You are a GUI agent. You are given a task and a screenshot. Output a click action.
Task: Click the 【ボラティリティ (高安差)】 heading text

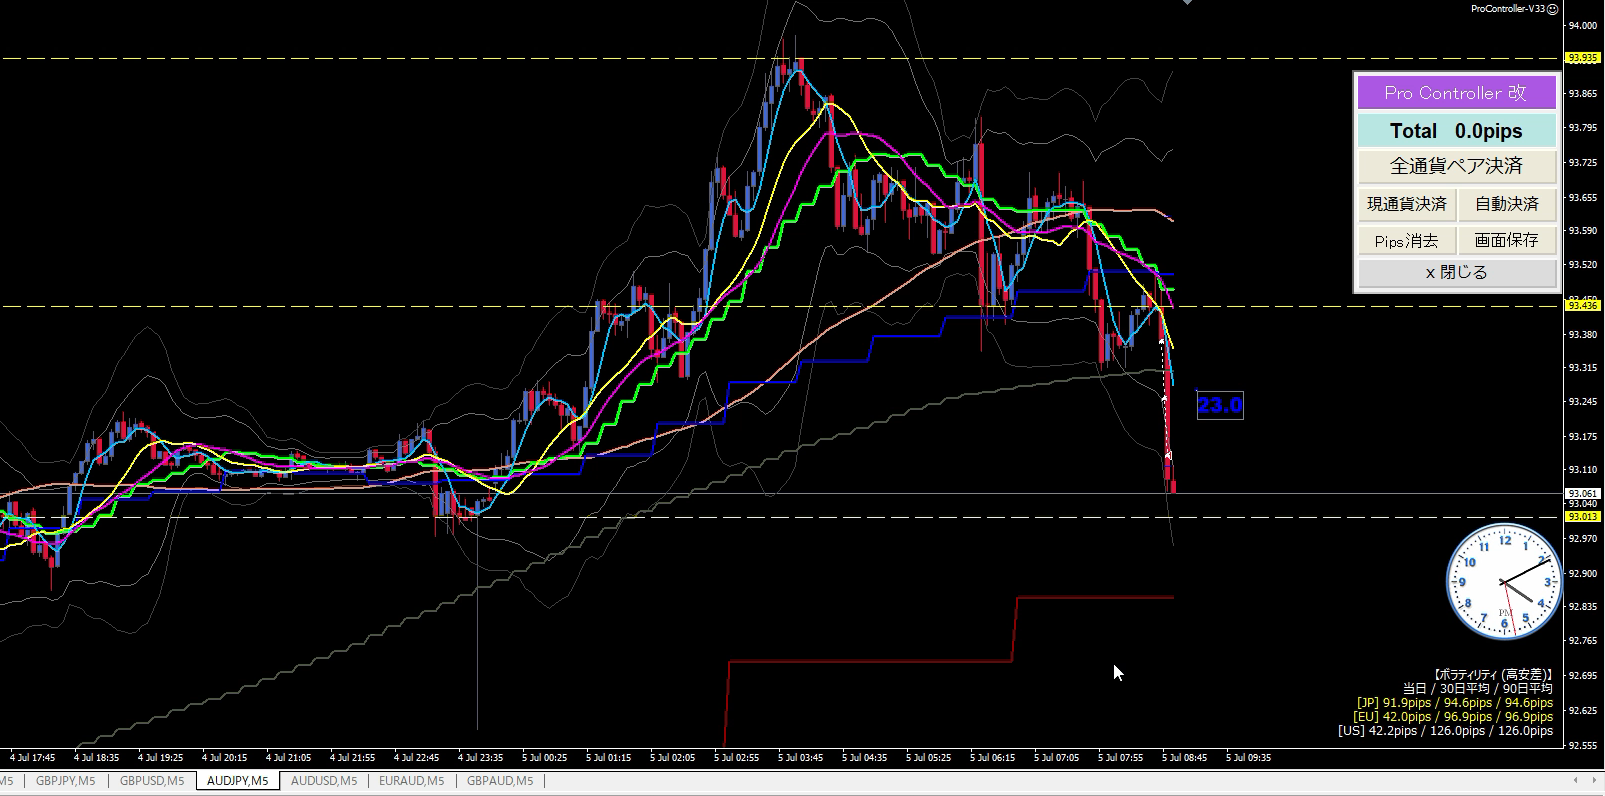point(1492,675)
